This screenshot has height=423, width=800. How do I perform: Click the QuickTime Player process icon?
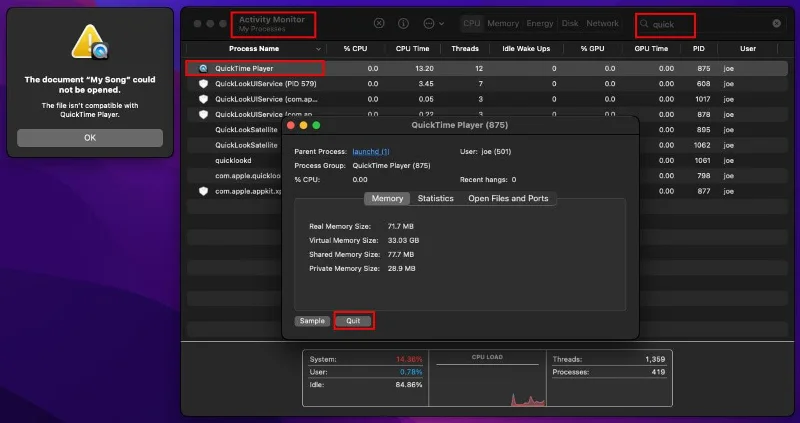click(203, 68)
